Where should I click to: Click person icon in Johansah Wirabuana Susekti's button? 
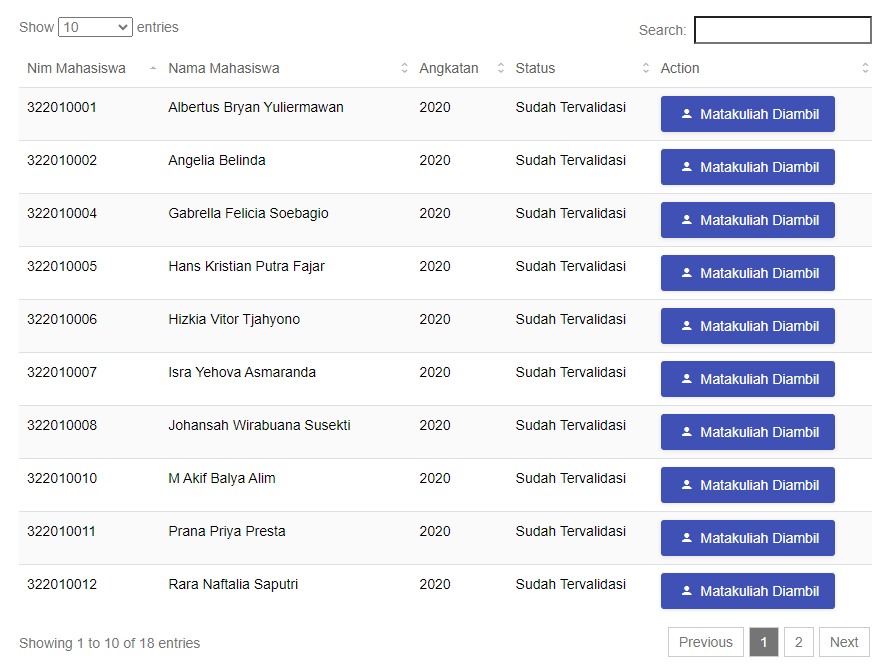pos(686,431)
